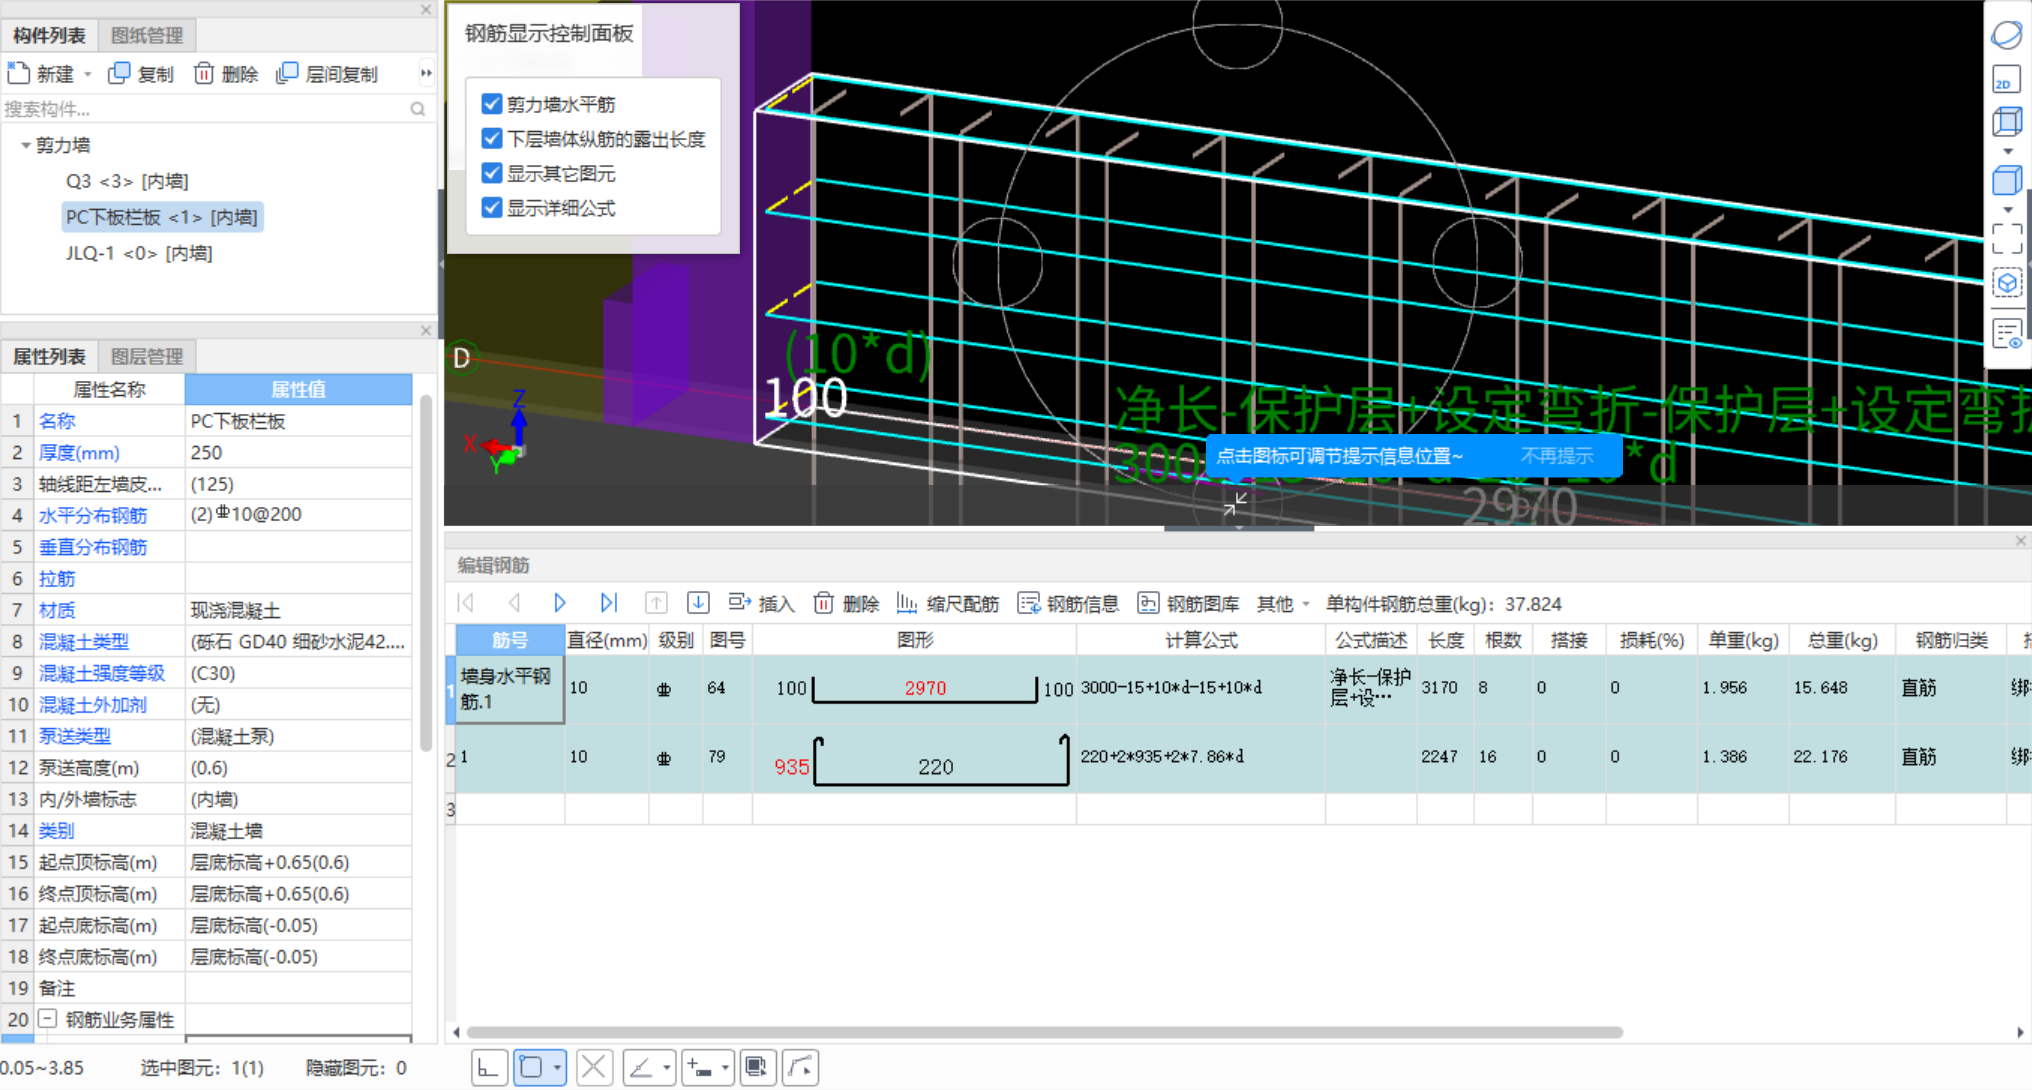This screenshot has height=1090, width=2032.
Task: Close the 编辑钢筋 panel
Action: coord(2021,541)
